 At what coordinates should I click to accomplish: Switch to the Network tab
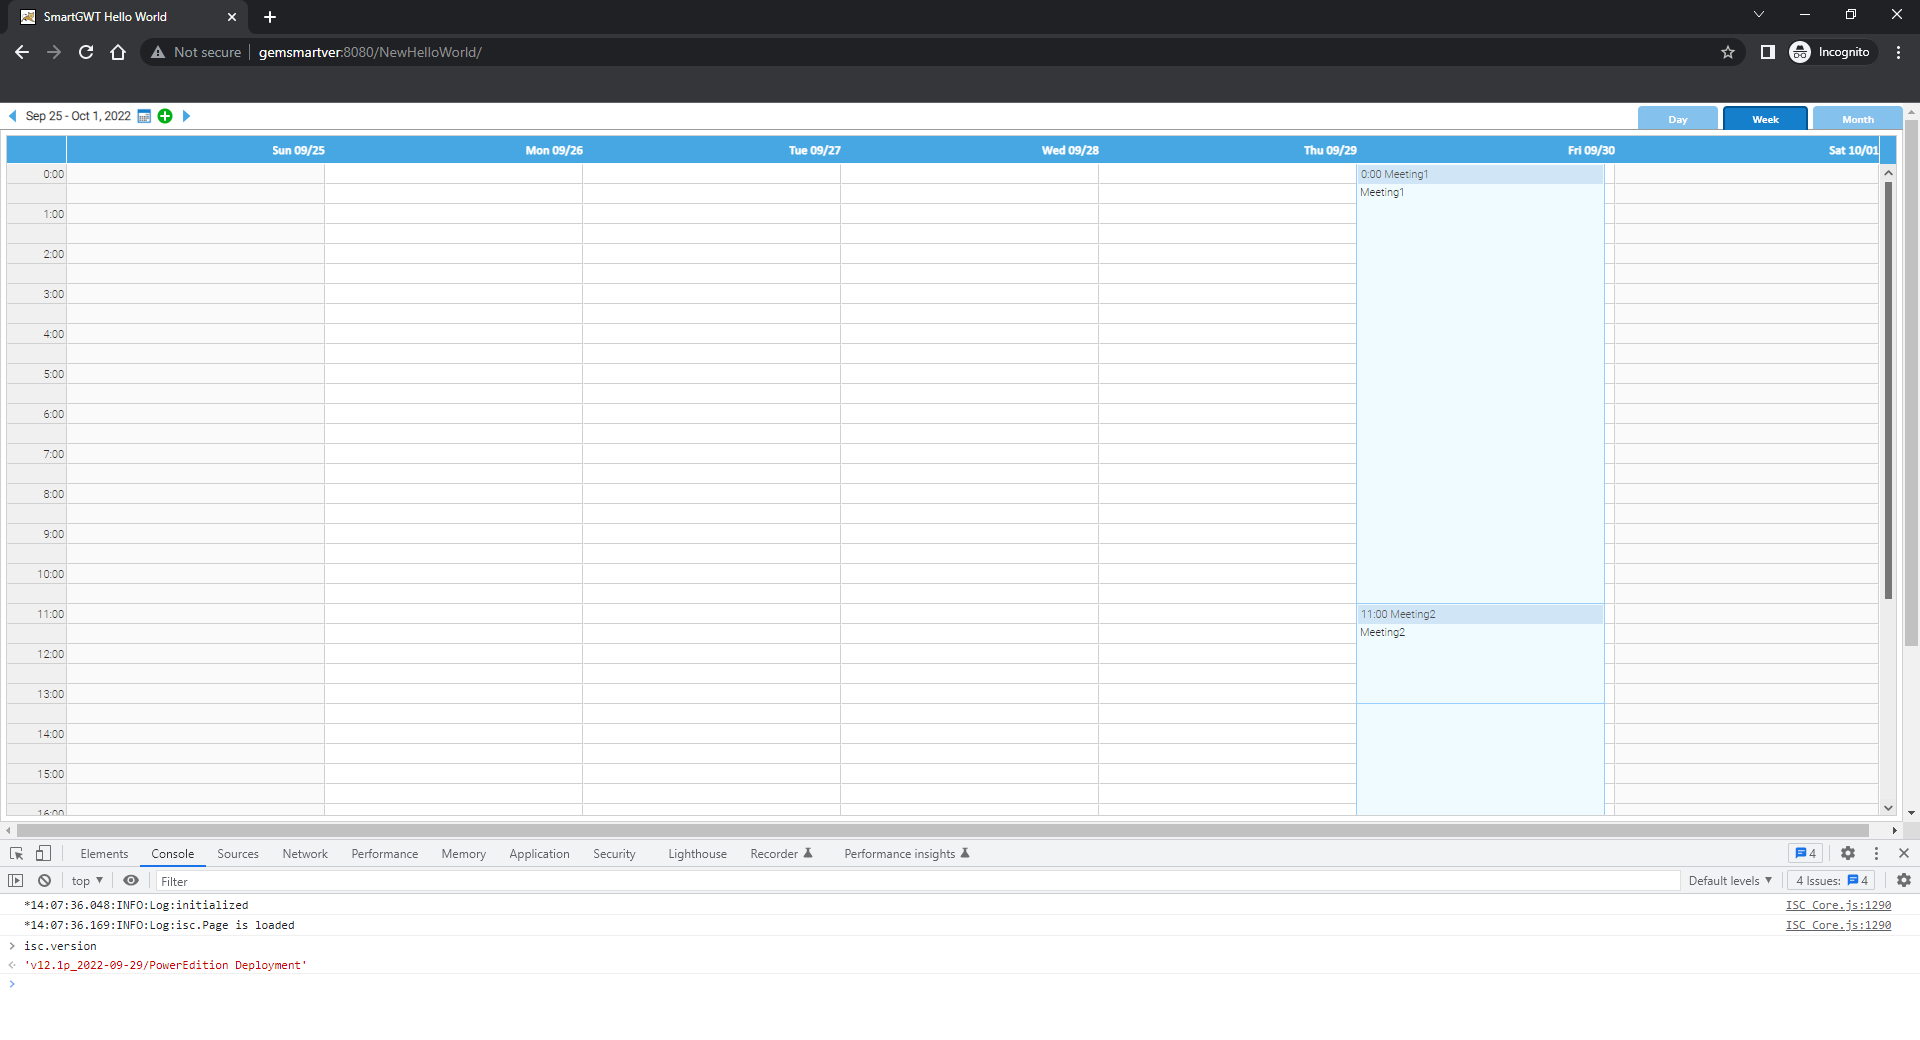pos(305,854)
